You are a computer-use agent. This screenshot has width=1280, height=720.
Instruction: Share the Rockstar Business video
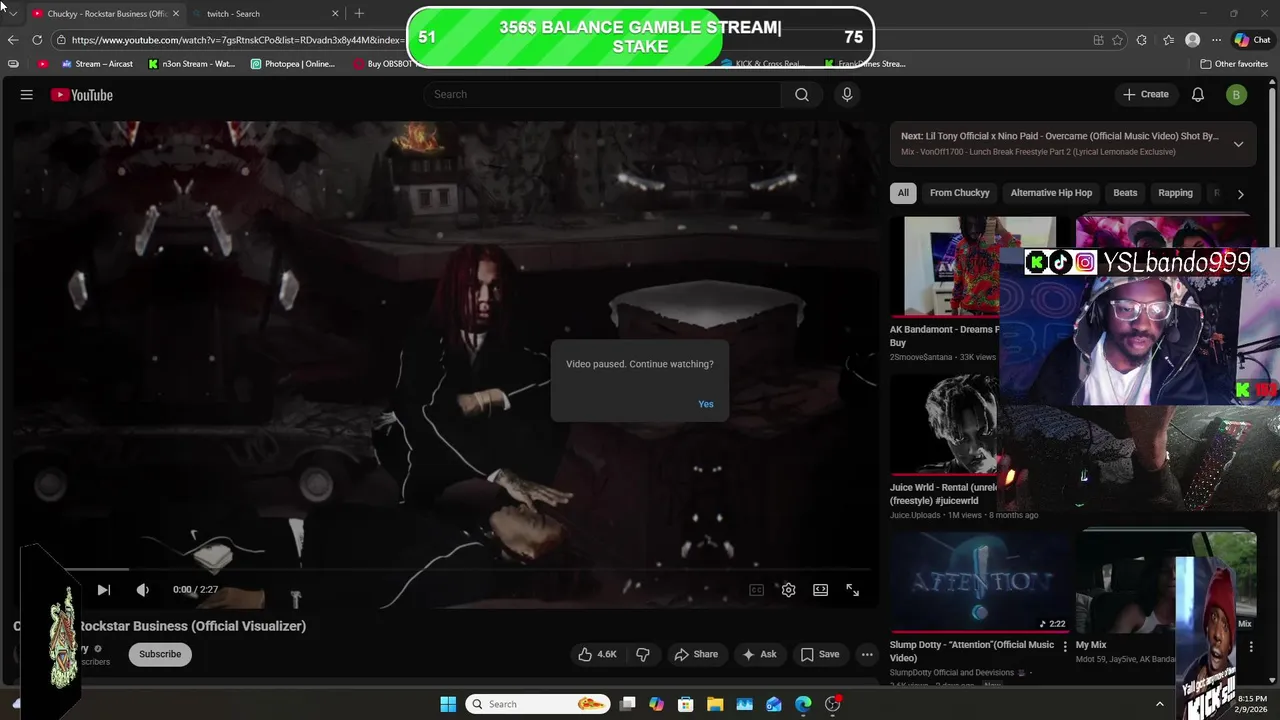pos(696,654)
